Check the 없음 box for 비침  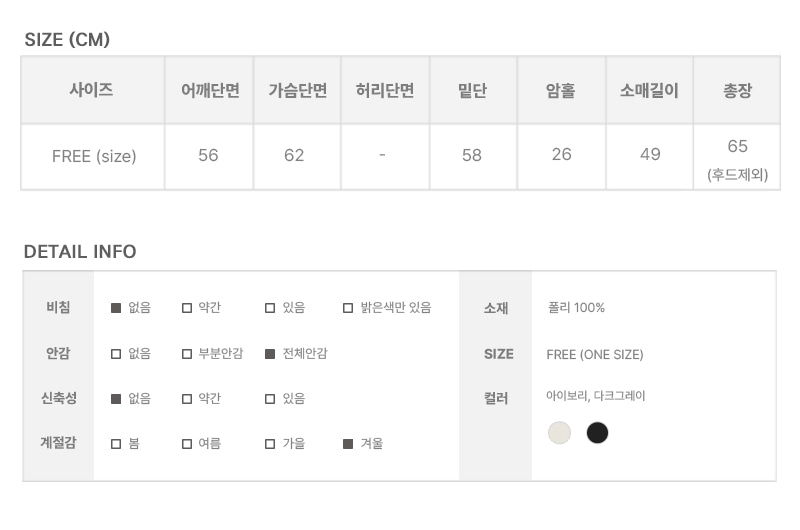coord(116,308)
